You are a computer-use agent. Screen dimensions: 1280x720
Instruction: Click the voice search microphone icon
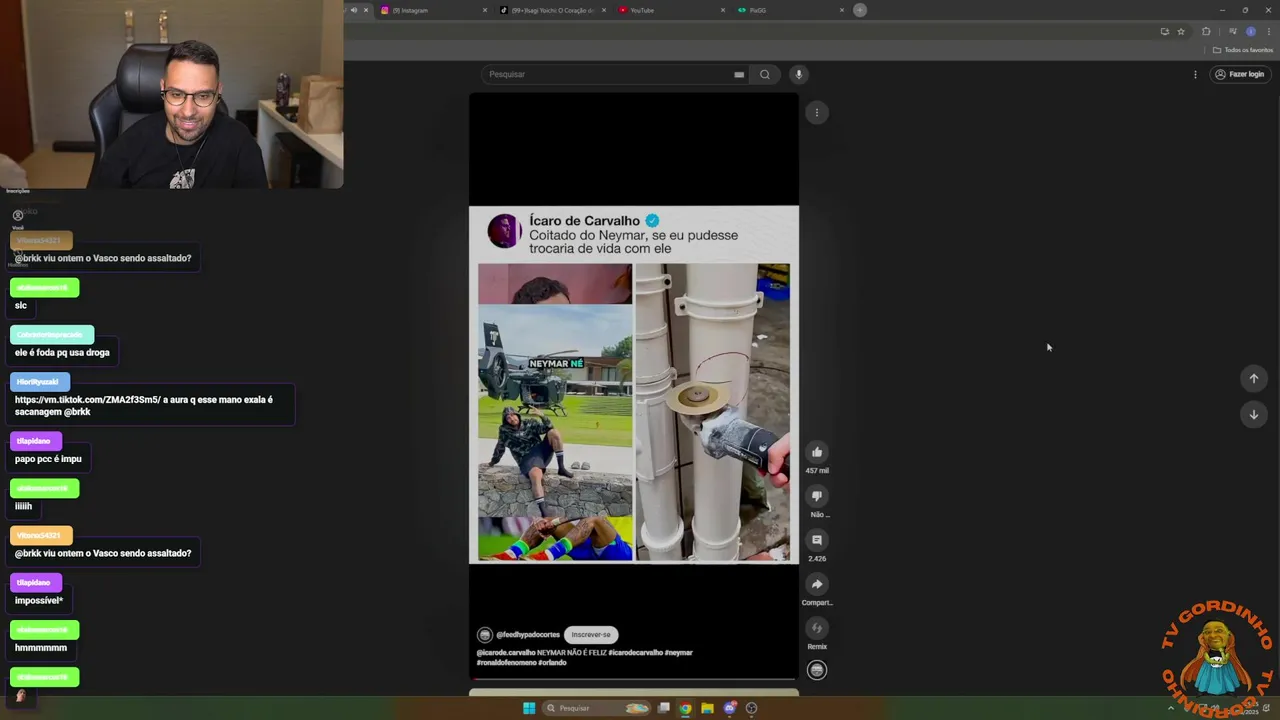point(798,74)
